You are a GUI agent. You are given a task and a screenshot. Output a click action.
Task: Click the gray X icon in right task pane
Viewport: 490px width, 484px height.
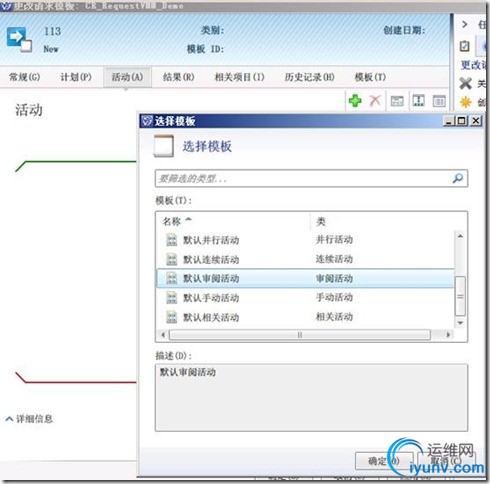465,83
